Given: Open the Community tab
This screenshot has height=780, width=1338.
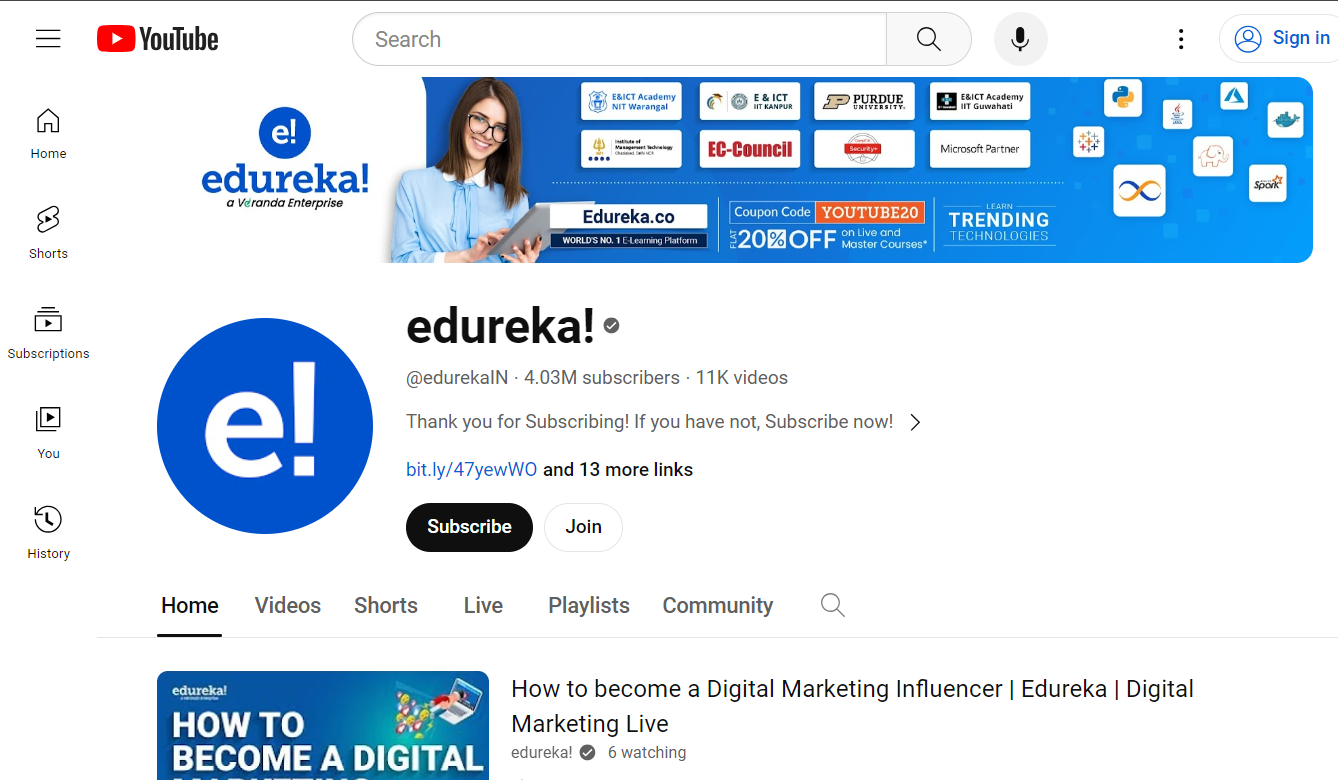Looking at the screenshot, I should coord(717,606).
